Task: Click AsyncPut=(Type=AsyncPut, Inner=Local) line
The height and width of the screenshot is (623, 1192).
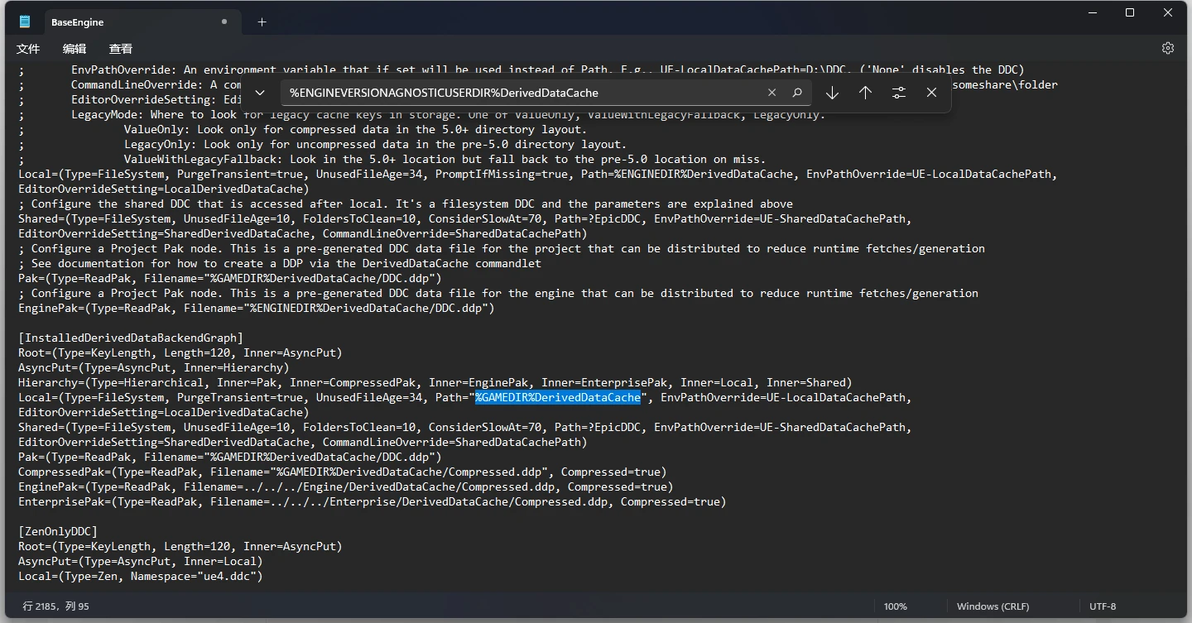Action: pos(141,561)
